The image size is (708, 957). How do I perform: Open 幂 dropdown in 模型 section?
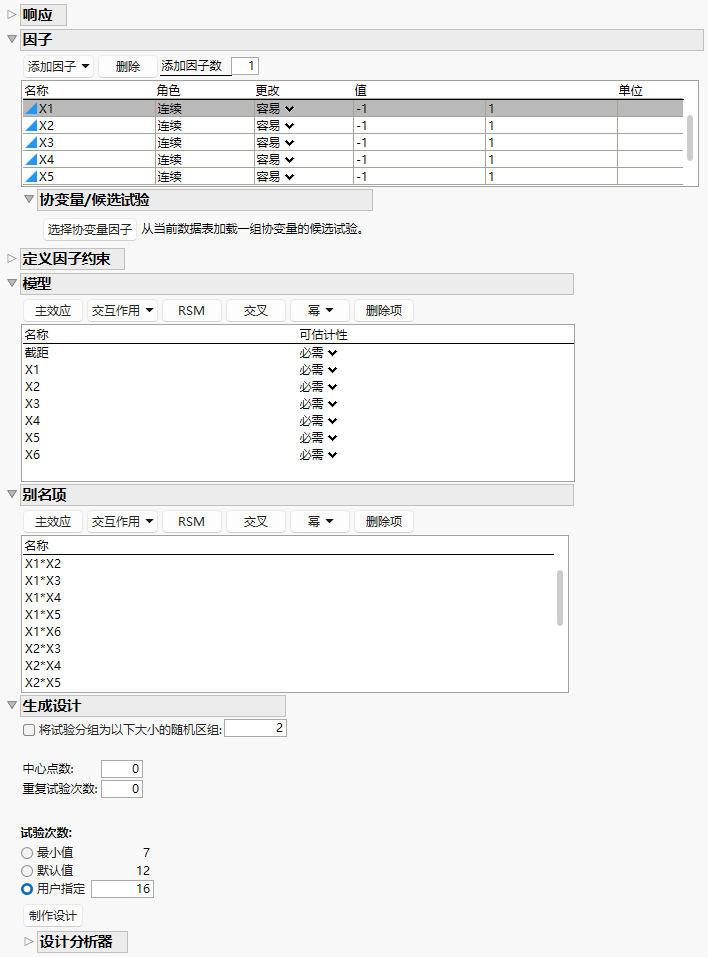click(320, 311)
